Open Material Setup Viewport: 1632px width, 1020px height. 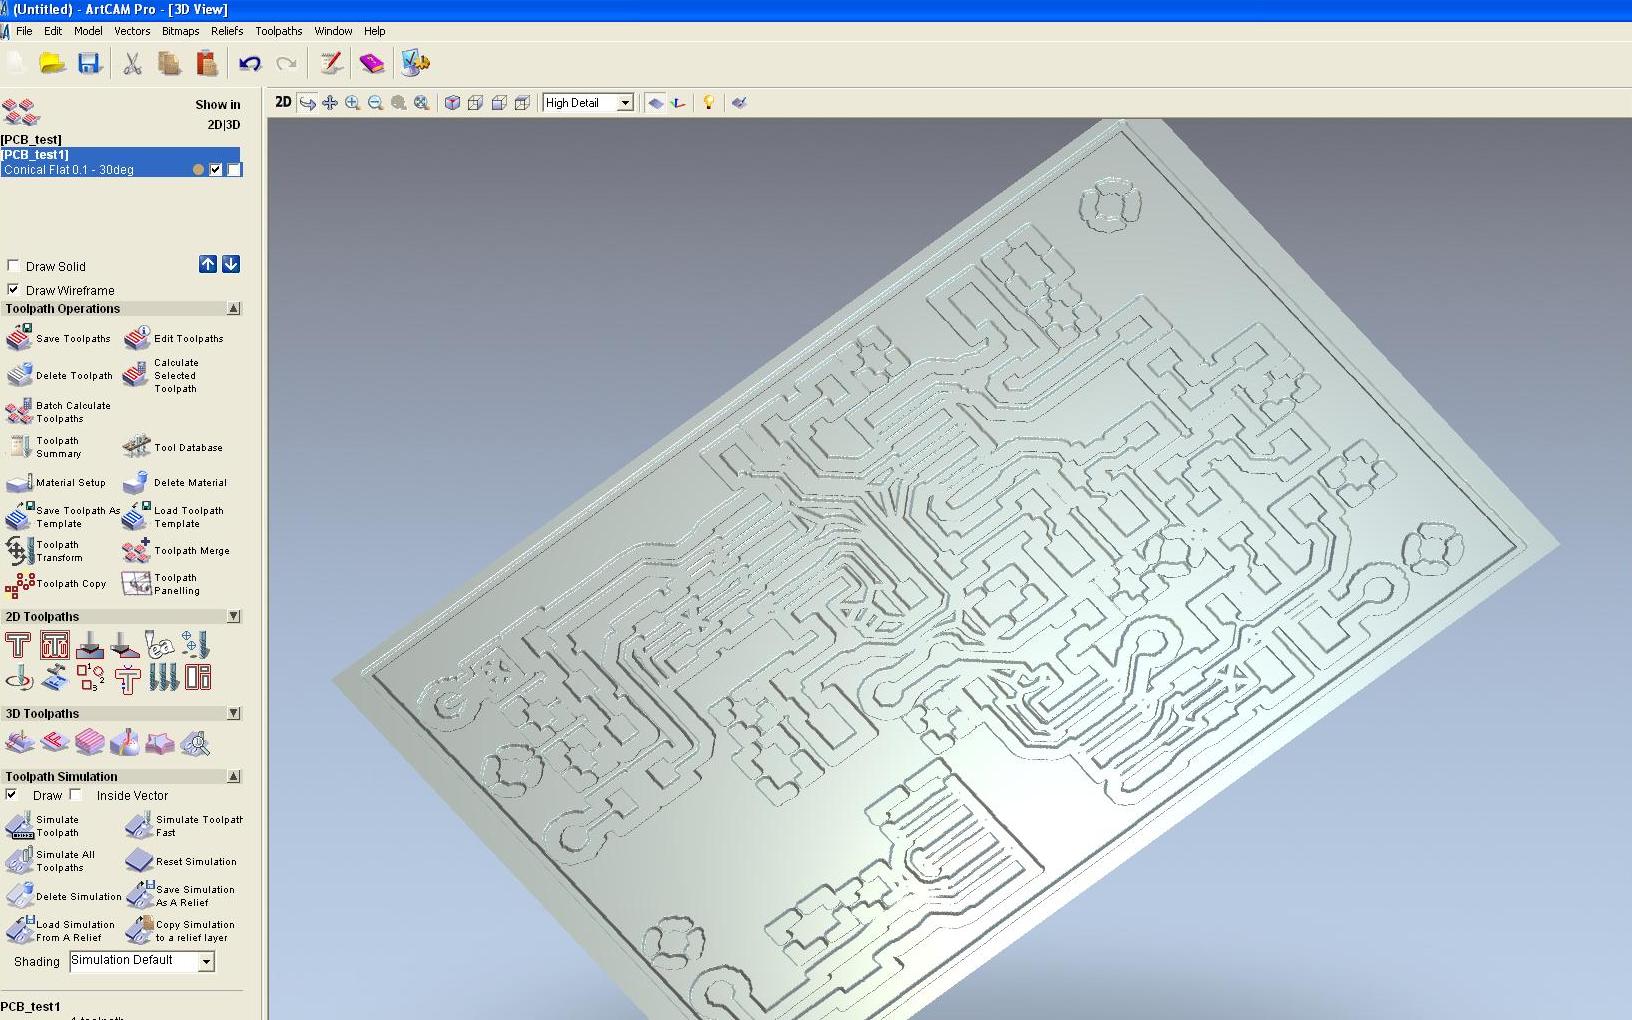click(x=55, y=483)
